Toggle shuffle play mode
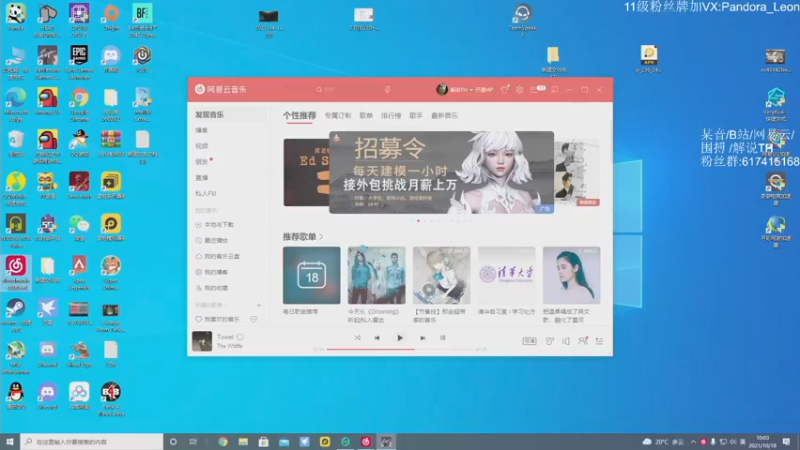The width and height of the screenshot is (800, 450). click(357, 338)
